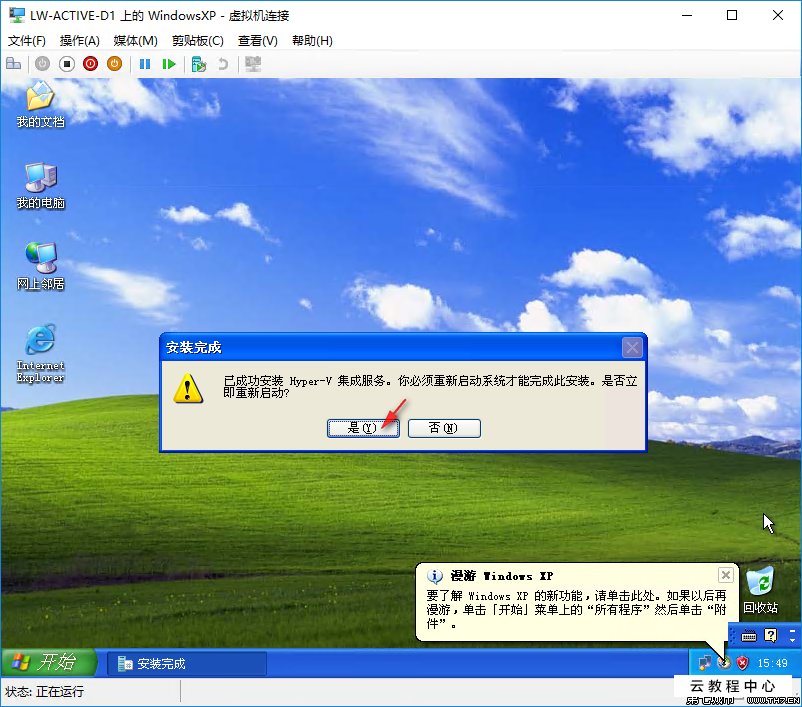Click the warning icon in dialog

(188, 388)
